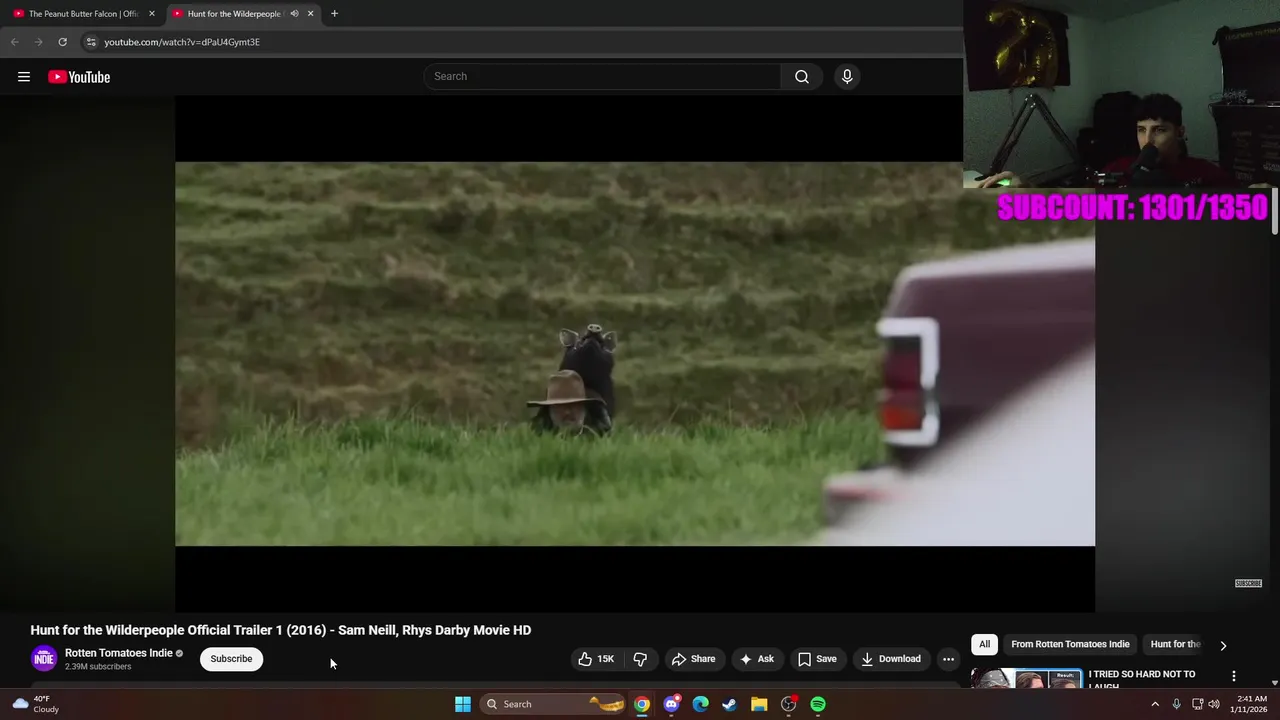Open network settings tray icon
The width and height of the screenshot is (1280, 720).
point(1197,704)
